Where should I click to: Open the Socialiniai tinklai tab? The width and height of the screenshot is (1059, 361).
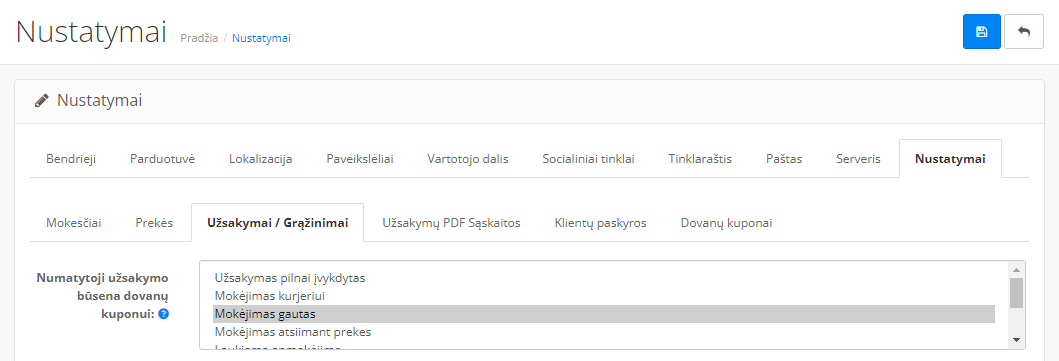pyautogui.click(x=588, y=159)
